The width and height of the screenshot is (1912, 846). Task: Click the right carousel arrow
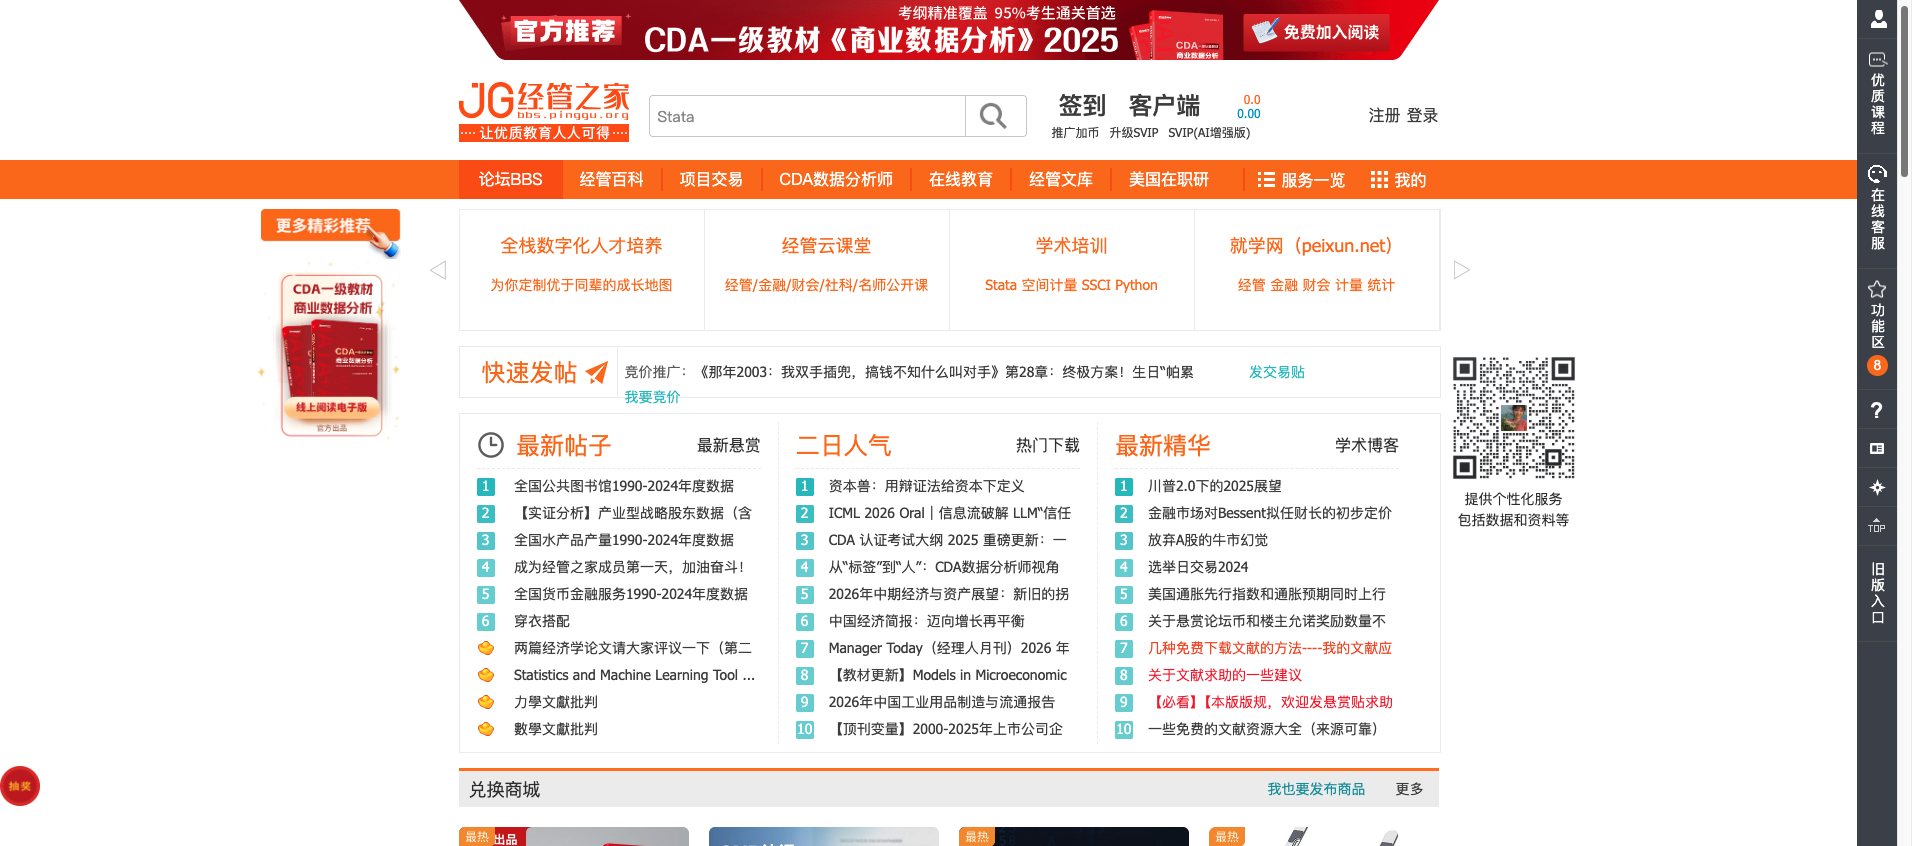click(x=1461, y=270)
